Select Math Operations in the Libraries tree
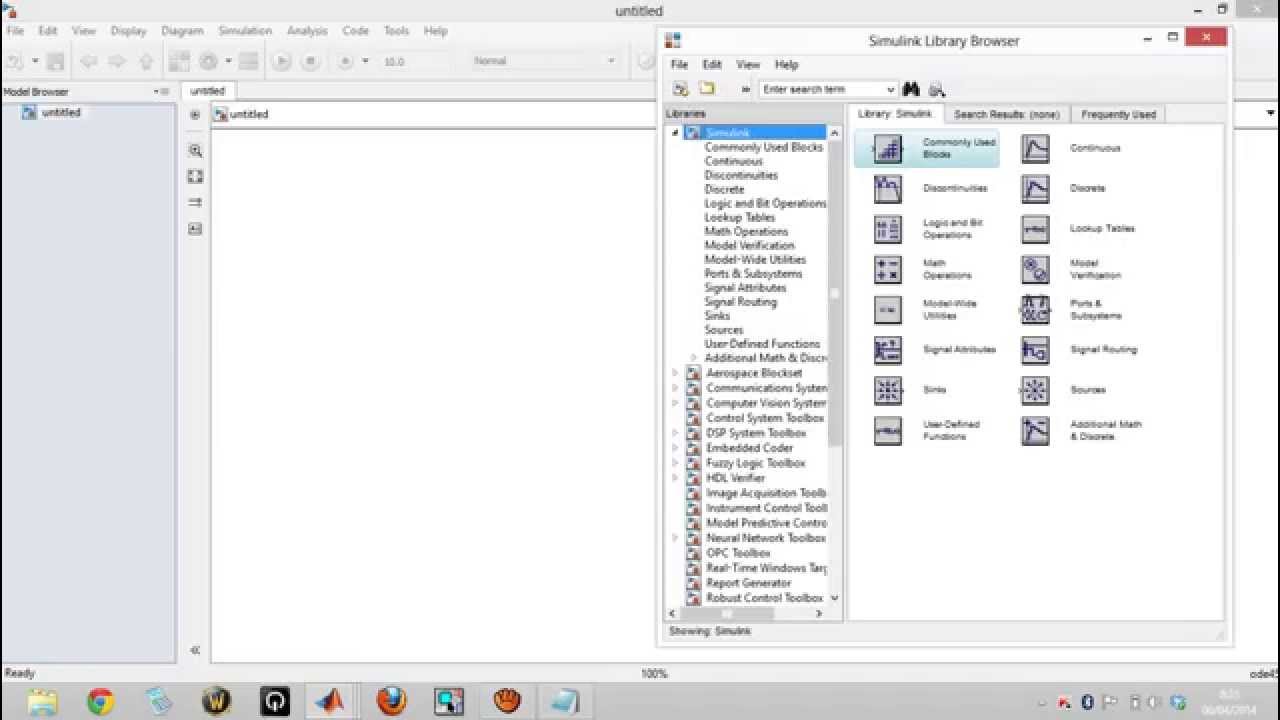The width and height of the screenshot is (1280, 720). pos(746,231)
